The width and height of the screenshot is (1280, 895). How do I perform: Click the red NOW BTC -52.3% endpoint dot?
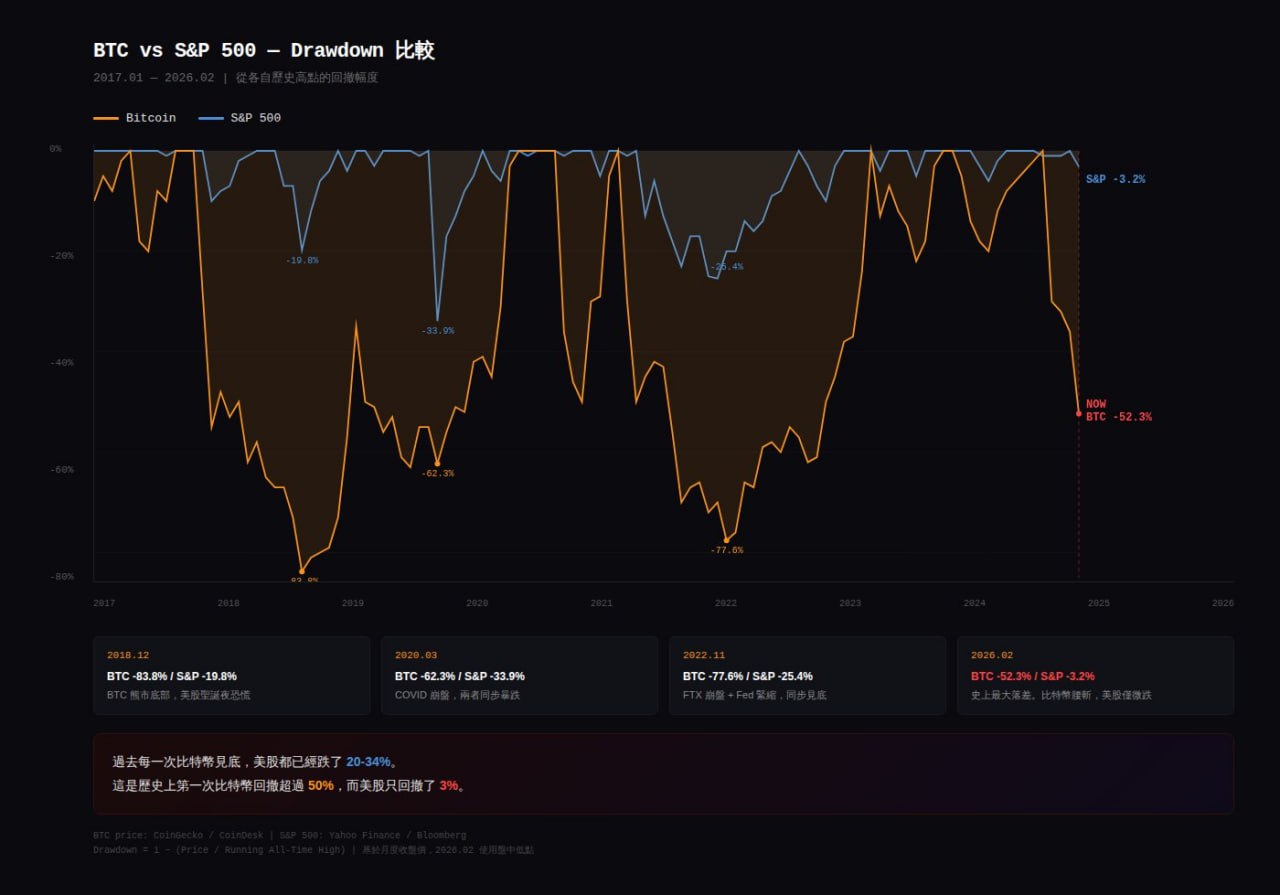click(x=1078, y=413)
